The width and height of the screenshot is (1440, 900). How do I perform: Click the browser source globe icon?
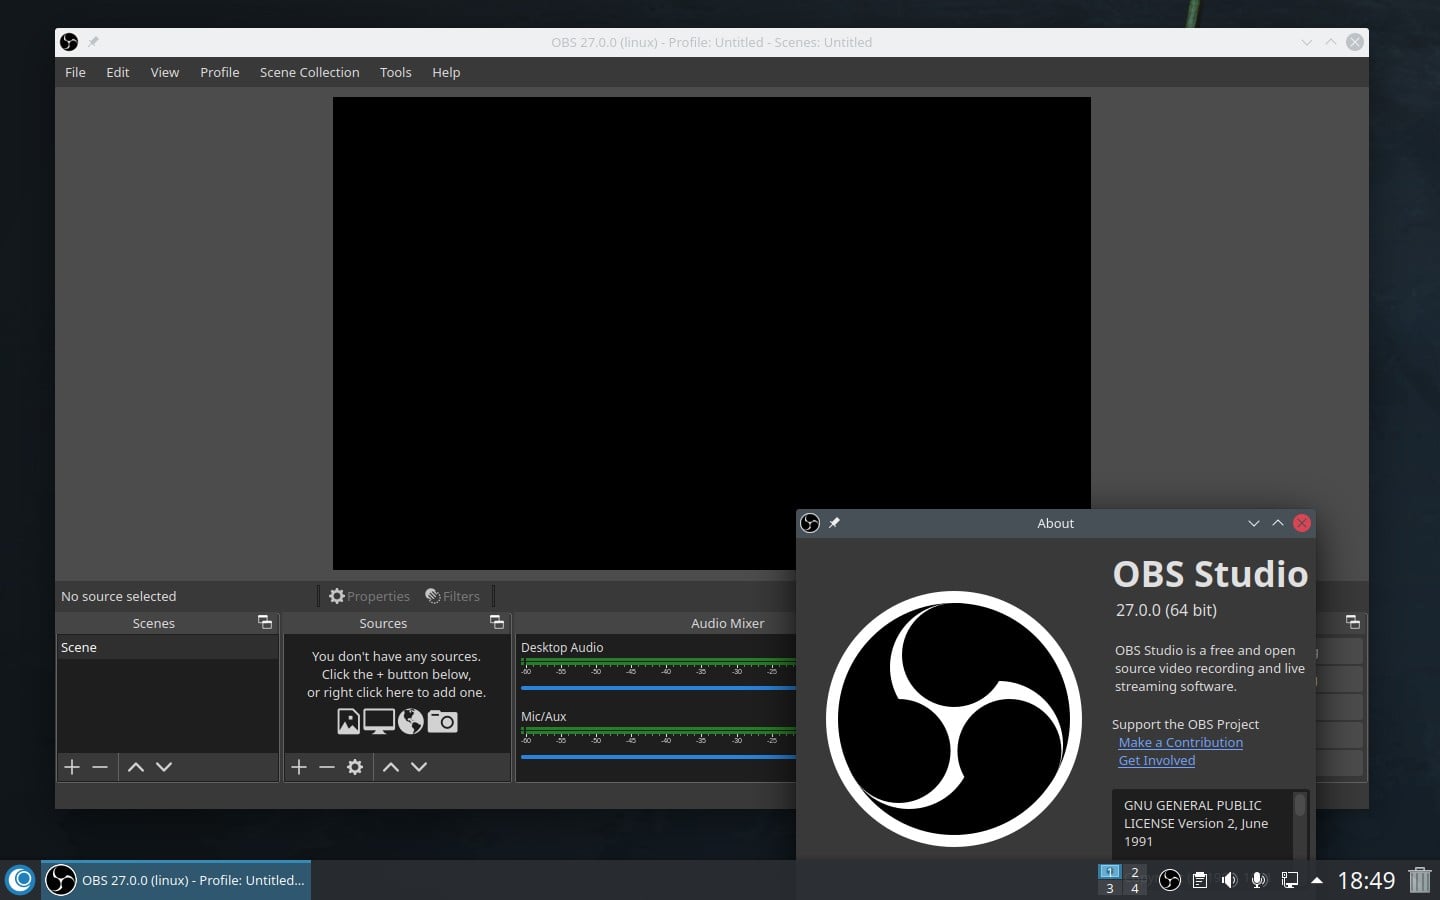(x=411, y=721)
